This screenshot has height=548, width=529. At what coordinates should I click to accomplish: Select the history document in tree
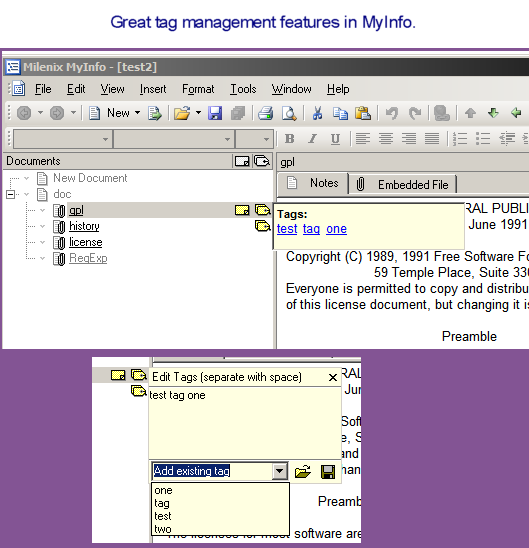(84, 226)
